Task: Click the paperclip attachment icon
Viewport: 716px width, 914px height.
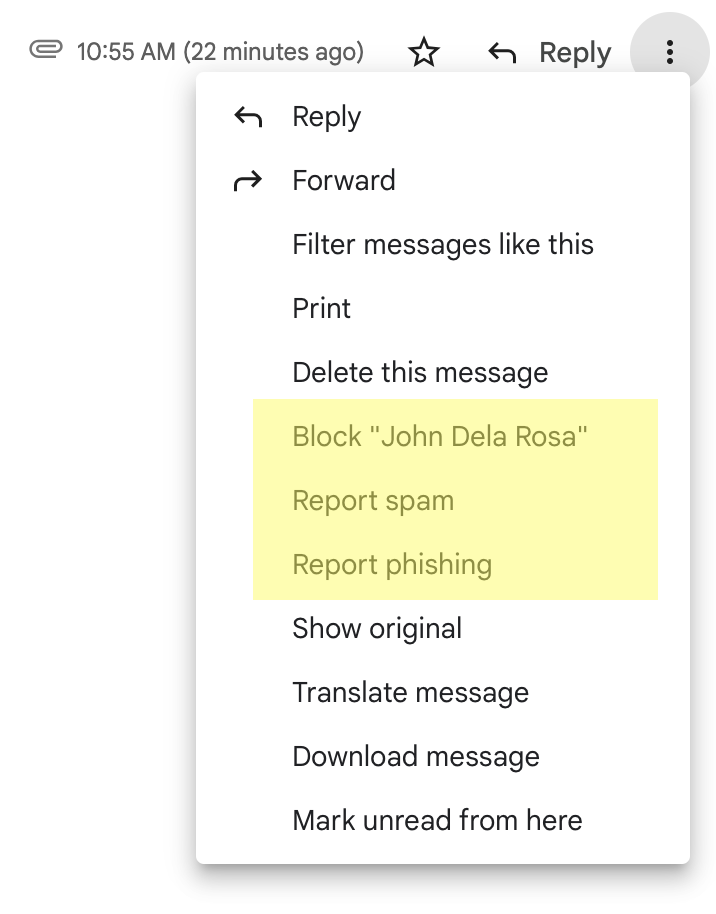Action: [x=46, y=50]
